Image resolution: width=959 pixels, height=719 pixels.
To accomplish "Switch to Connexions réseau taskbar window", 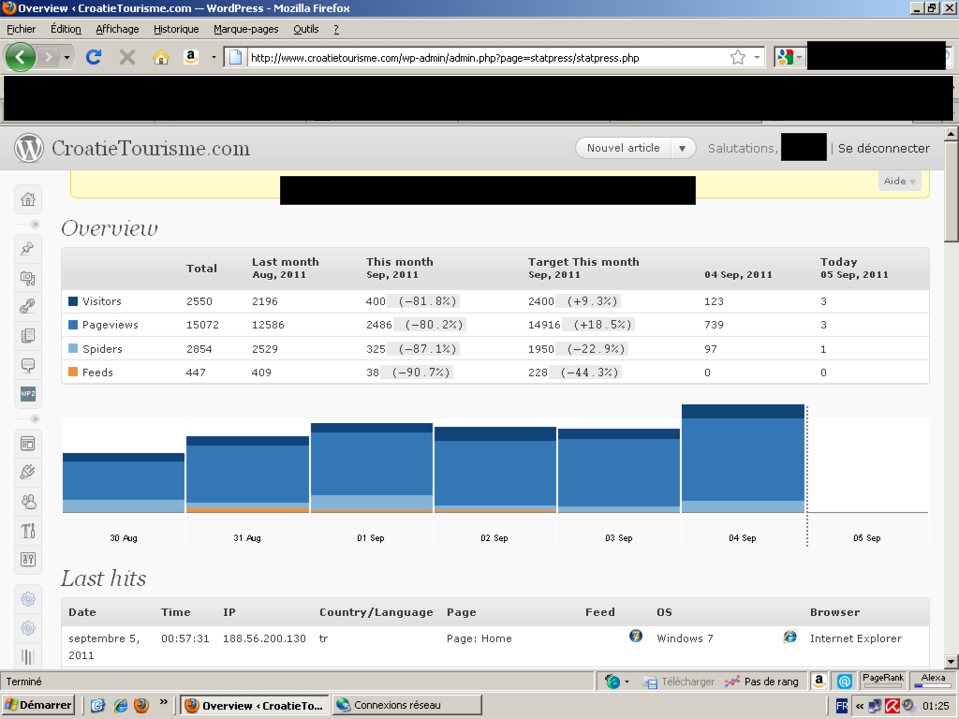I will click(x=407, y=705).
